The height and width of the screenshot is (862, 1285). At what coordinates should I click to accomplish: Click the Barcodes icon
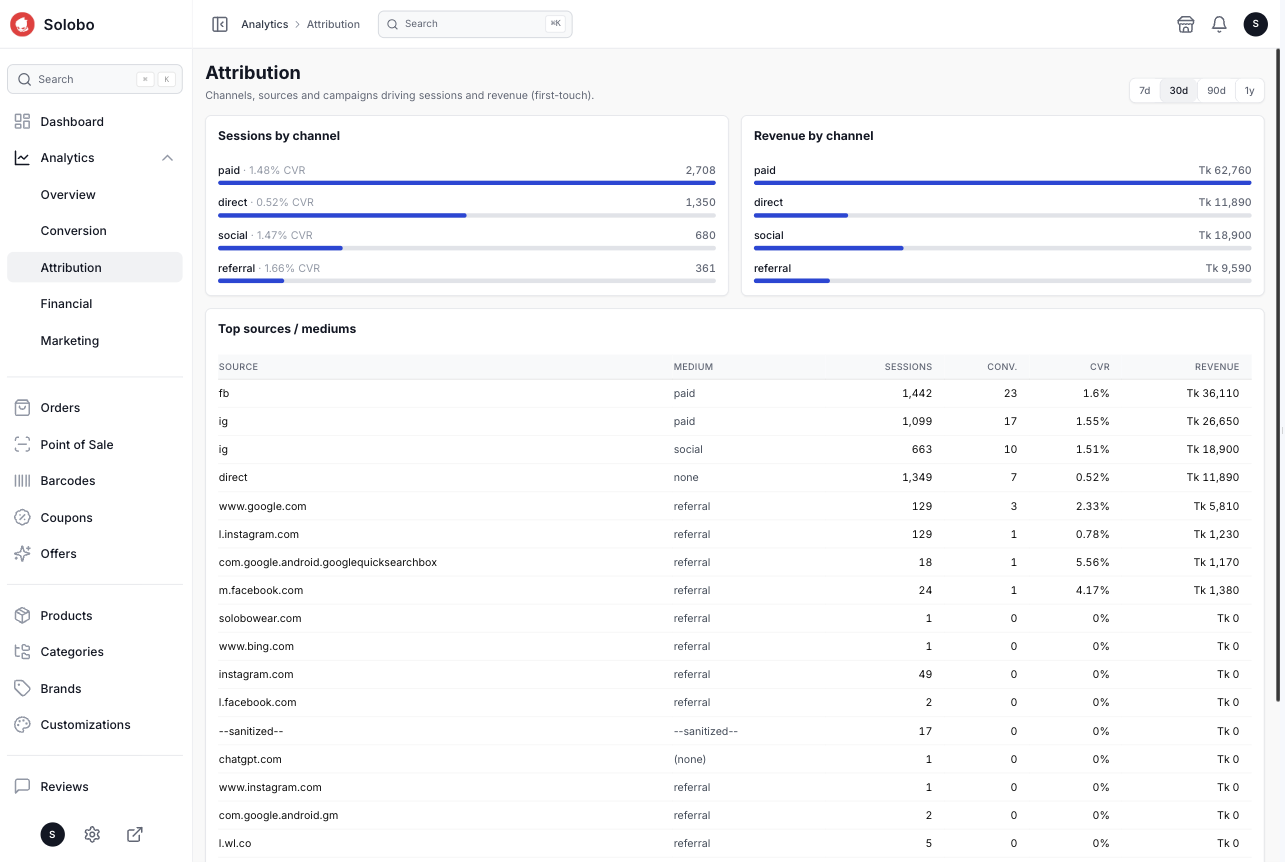pos(22,481)
